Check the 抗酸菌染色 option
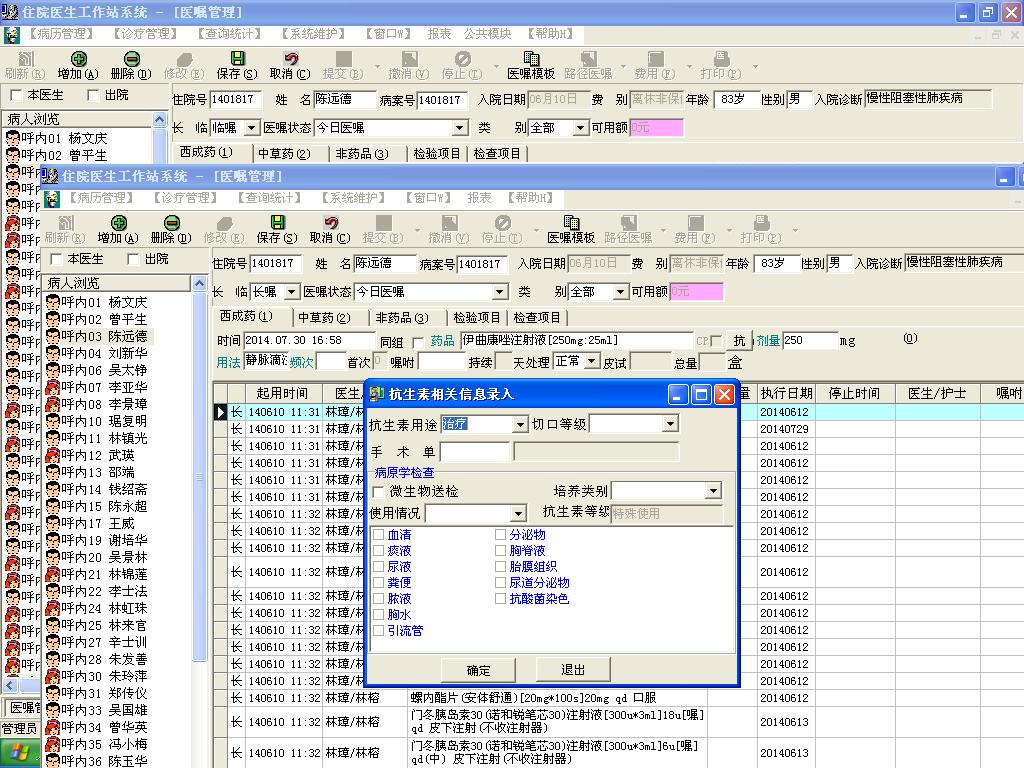 point(500,598)
